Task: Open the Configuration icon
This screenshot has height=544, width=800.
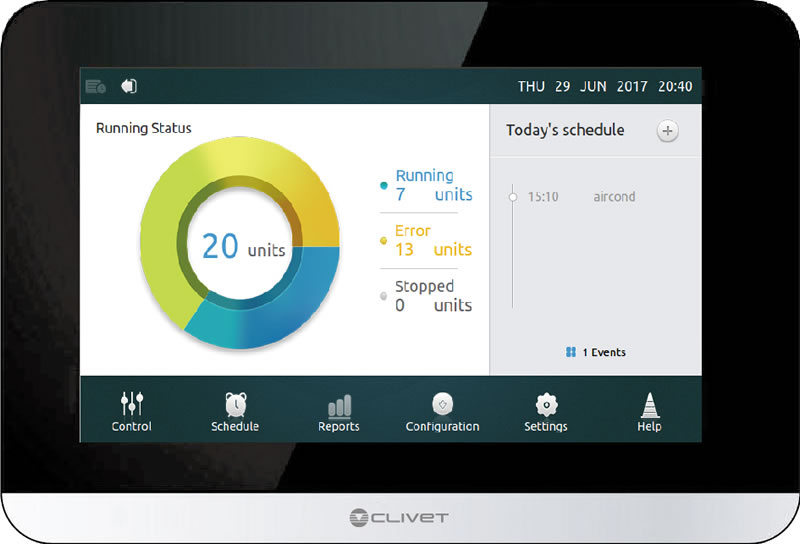Action: [442, 404]
